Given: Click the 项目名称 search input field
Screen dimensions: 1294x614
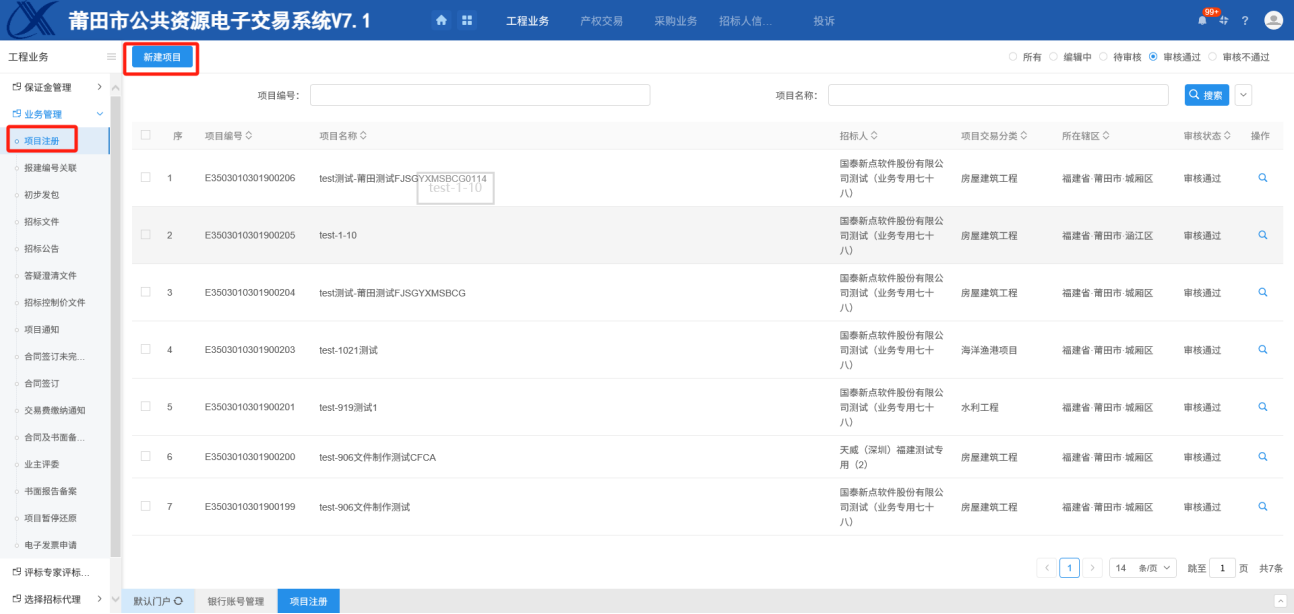Looking at the screenshot, I should (x=997, y=95).
